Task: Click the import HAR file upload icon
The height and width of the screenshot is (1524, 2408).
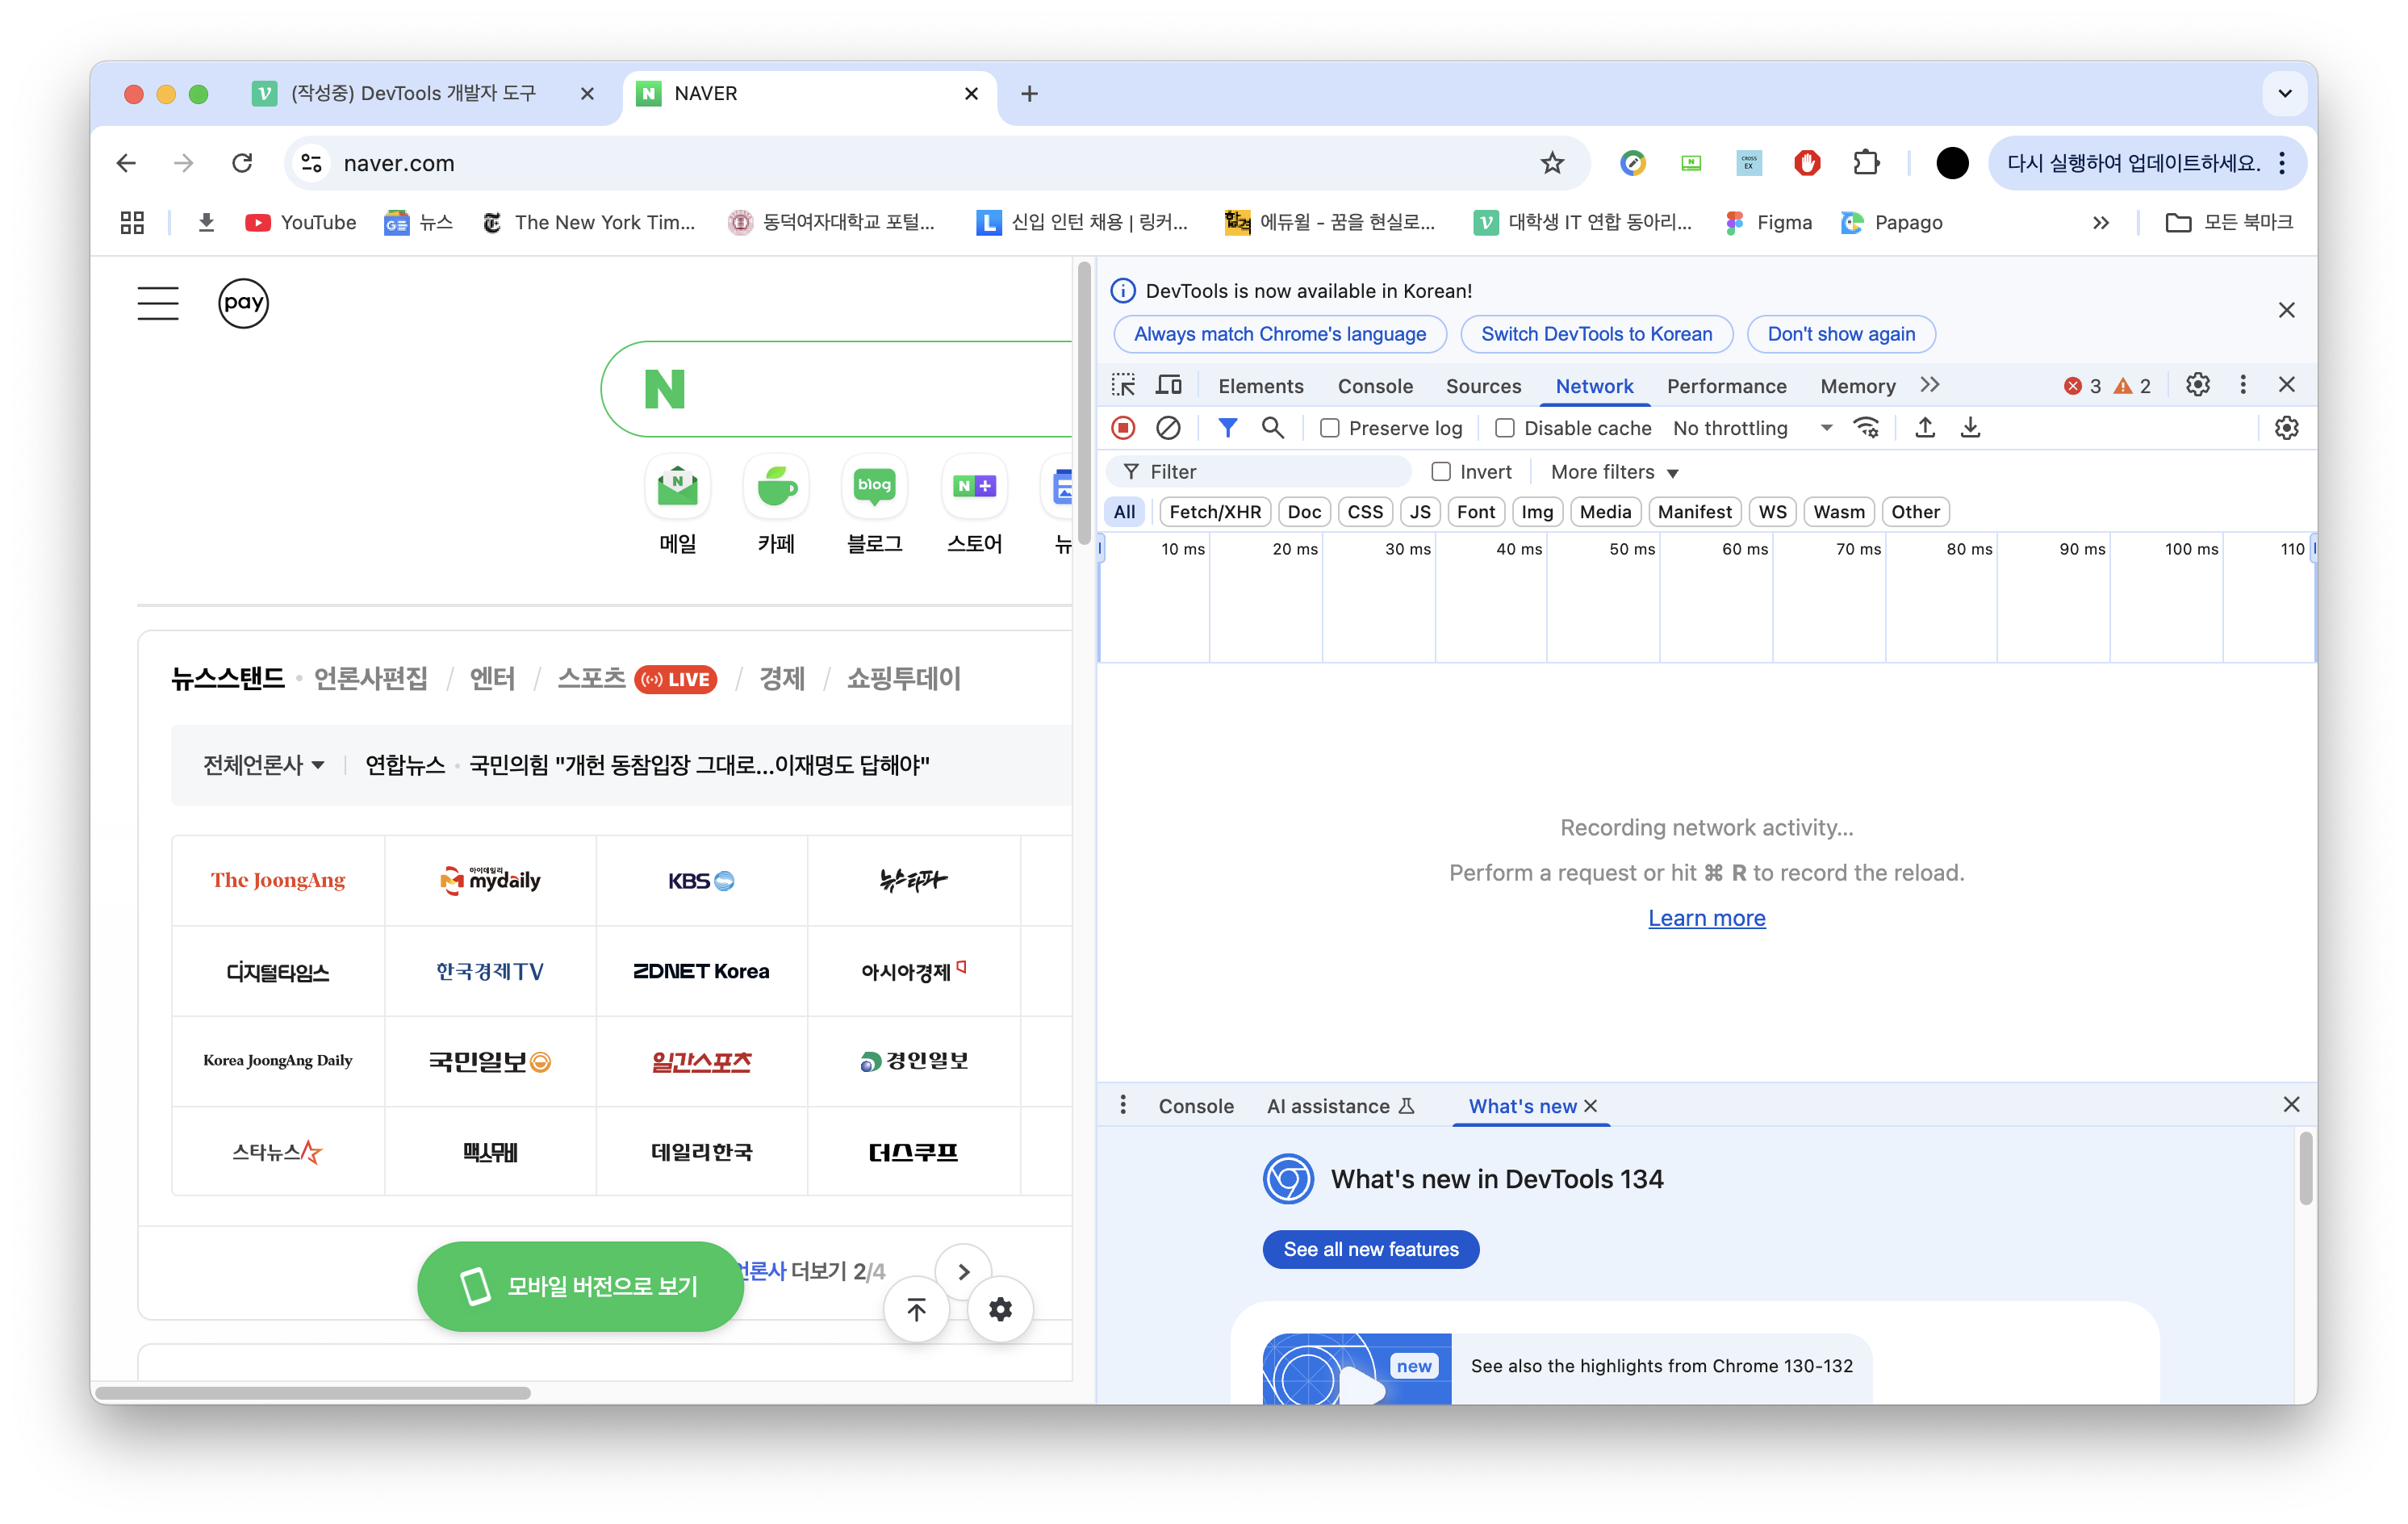Action: [x=1924, y=428]
